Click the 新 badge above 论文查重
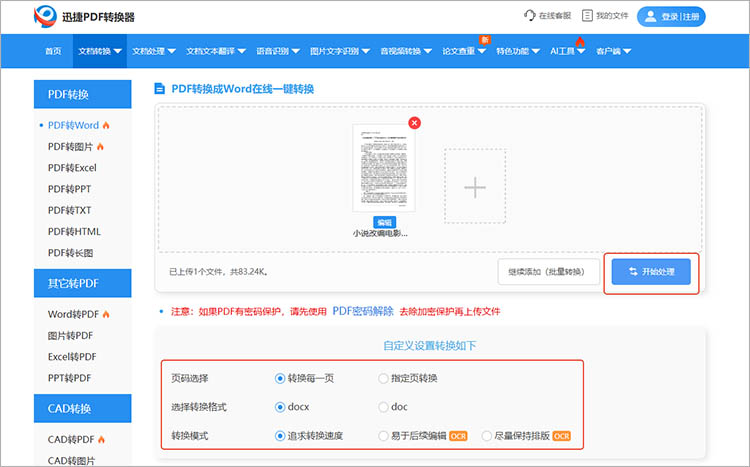The height and width of the screenshot is (467, 750). 485,40
